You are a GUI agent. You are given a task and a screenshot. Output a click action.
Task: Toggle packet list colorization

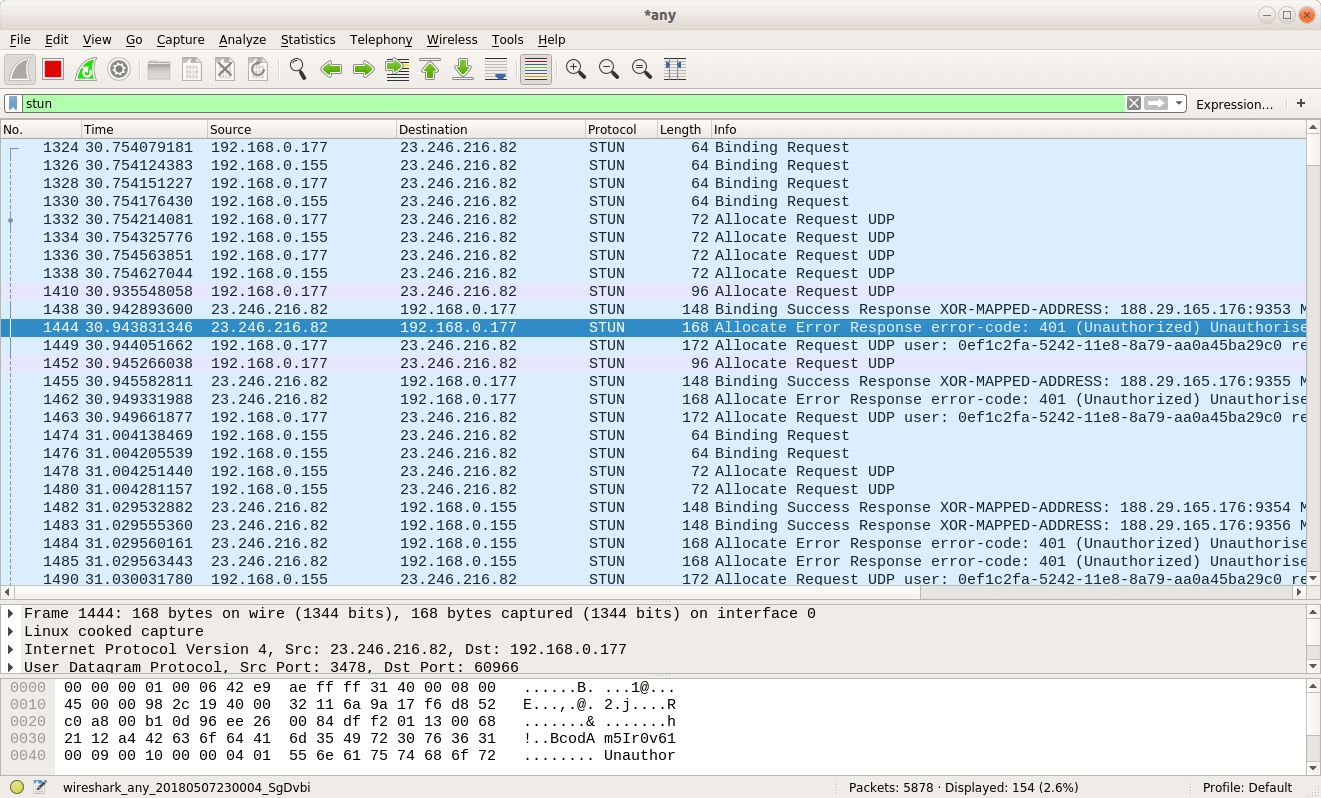(536, 69)
